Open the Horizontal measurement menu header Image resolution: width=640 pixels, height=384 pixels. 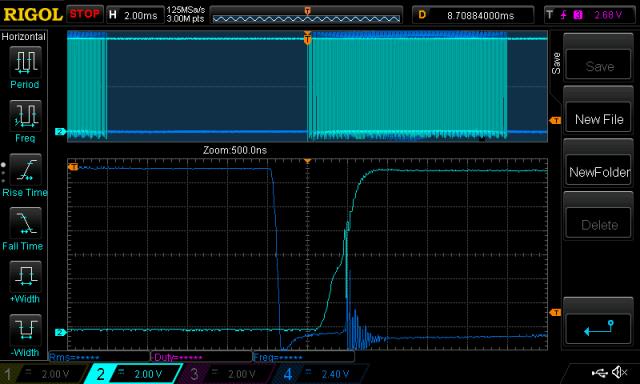pyautogui.click(x=24, y=36)
